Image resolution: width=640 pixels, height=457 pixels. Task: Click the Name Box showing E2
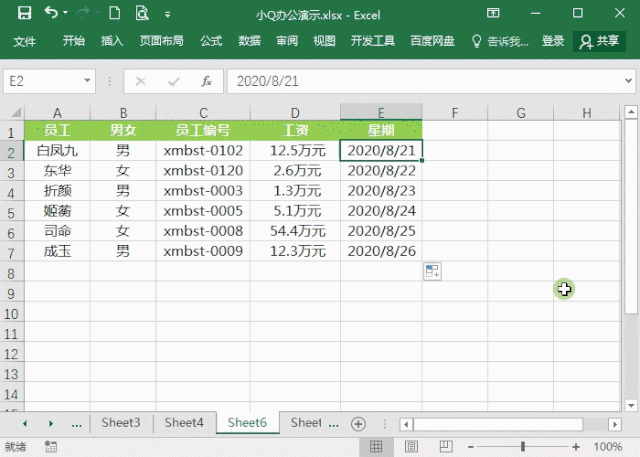click(x=43, y=81)
